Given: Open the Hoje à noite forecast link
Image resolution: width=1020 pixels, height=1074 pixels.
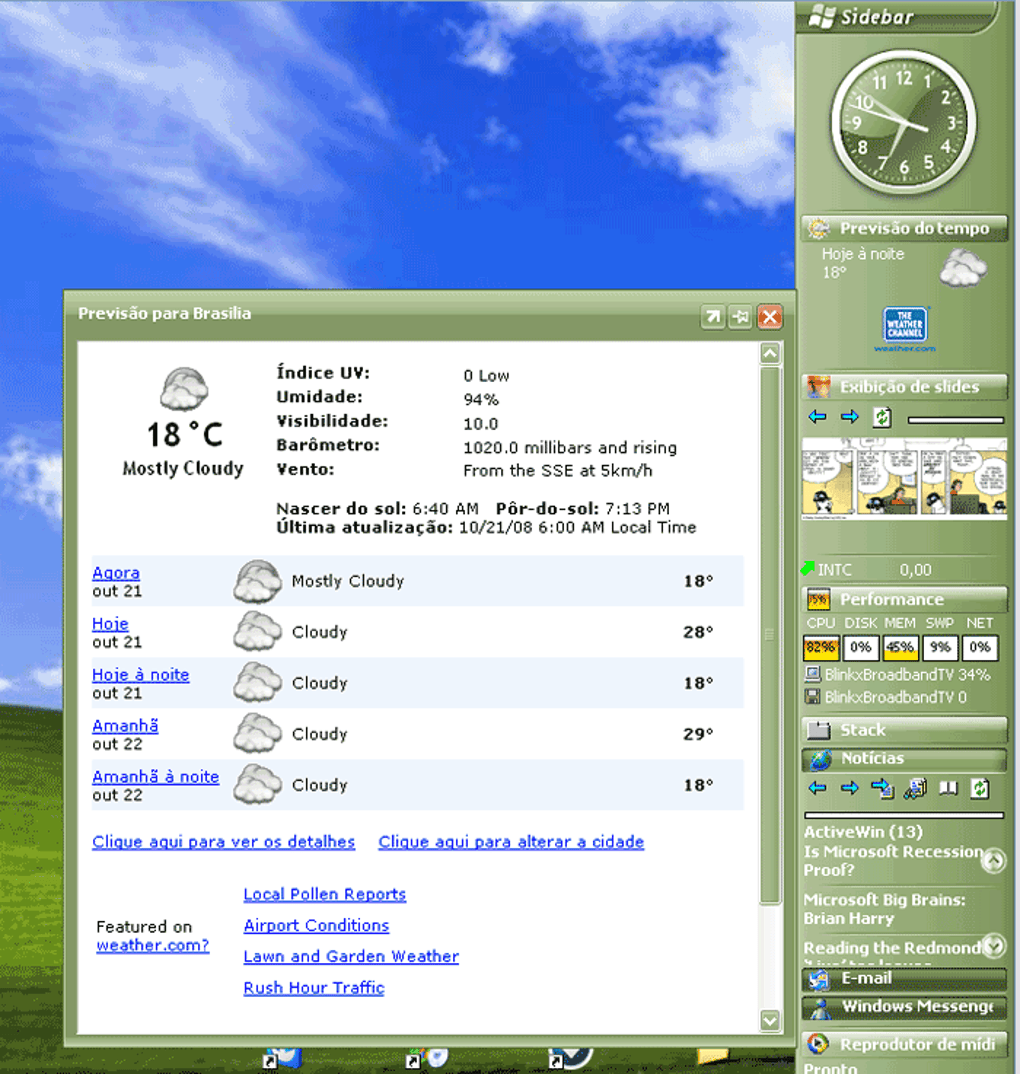Looking at the screenshot, I should click(140, 675).
